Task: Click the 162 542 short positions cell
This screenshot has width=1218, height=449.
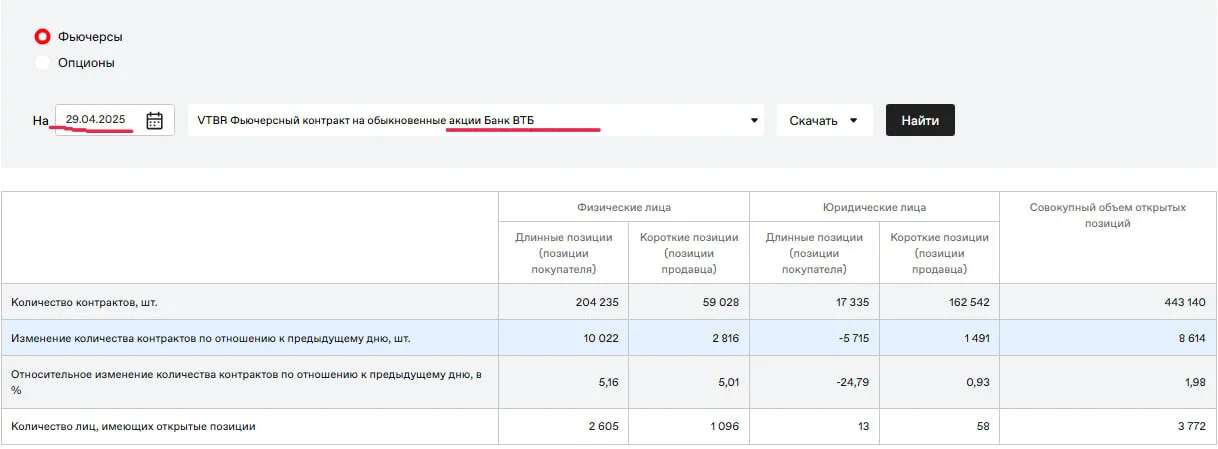Action: [x=939, y=302]
